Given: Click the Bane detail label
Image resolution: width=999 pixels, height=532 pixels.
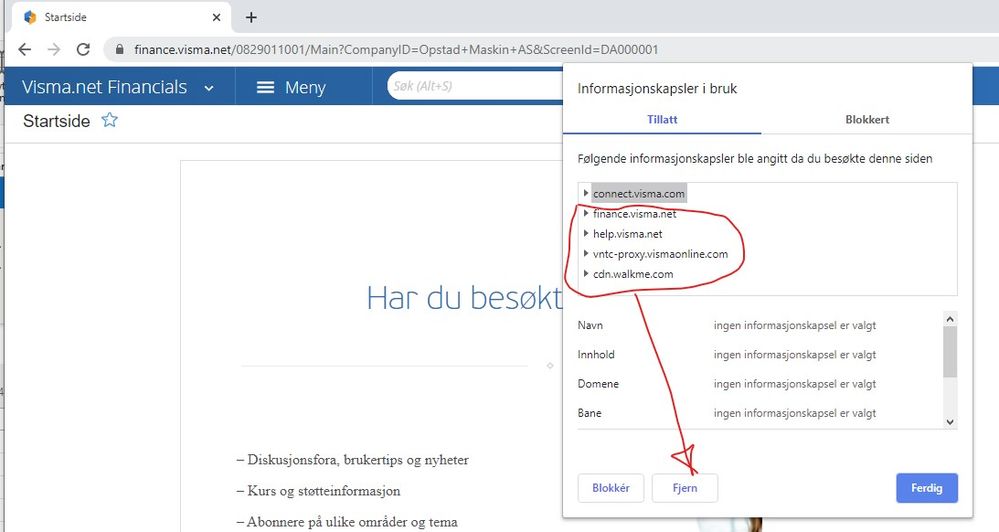Looking at the screenshot, I should click(x=589, y=413).
